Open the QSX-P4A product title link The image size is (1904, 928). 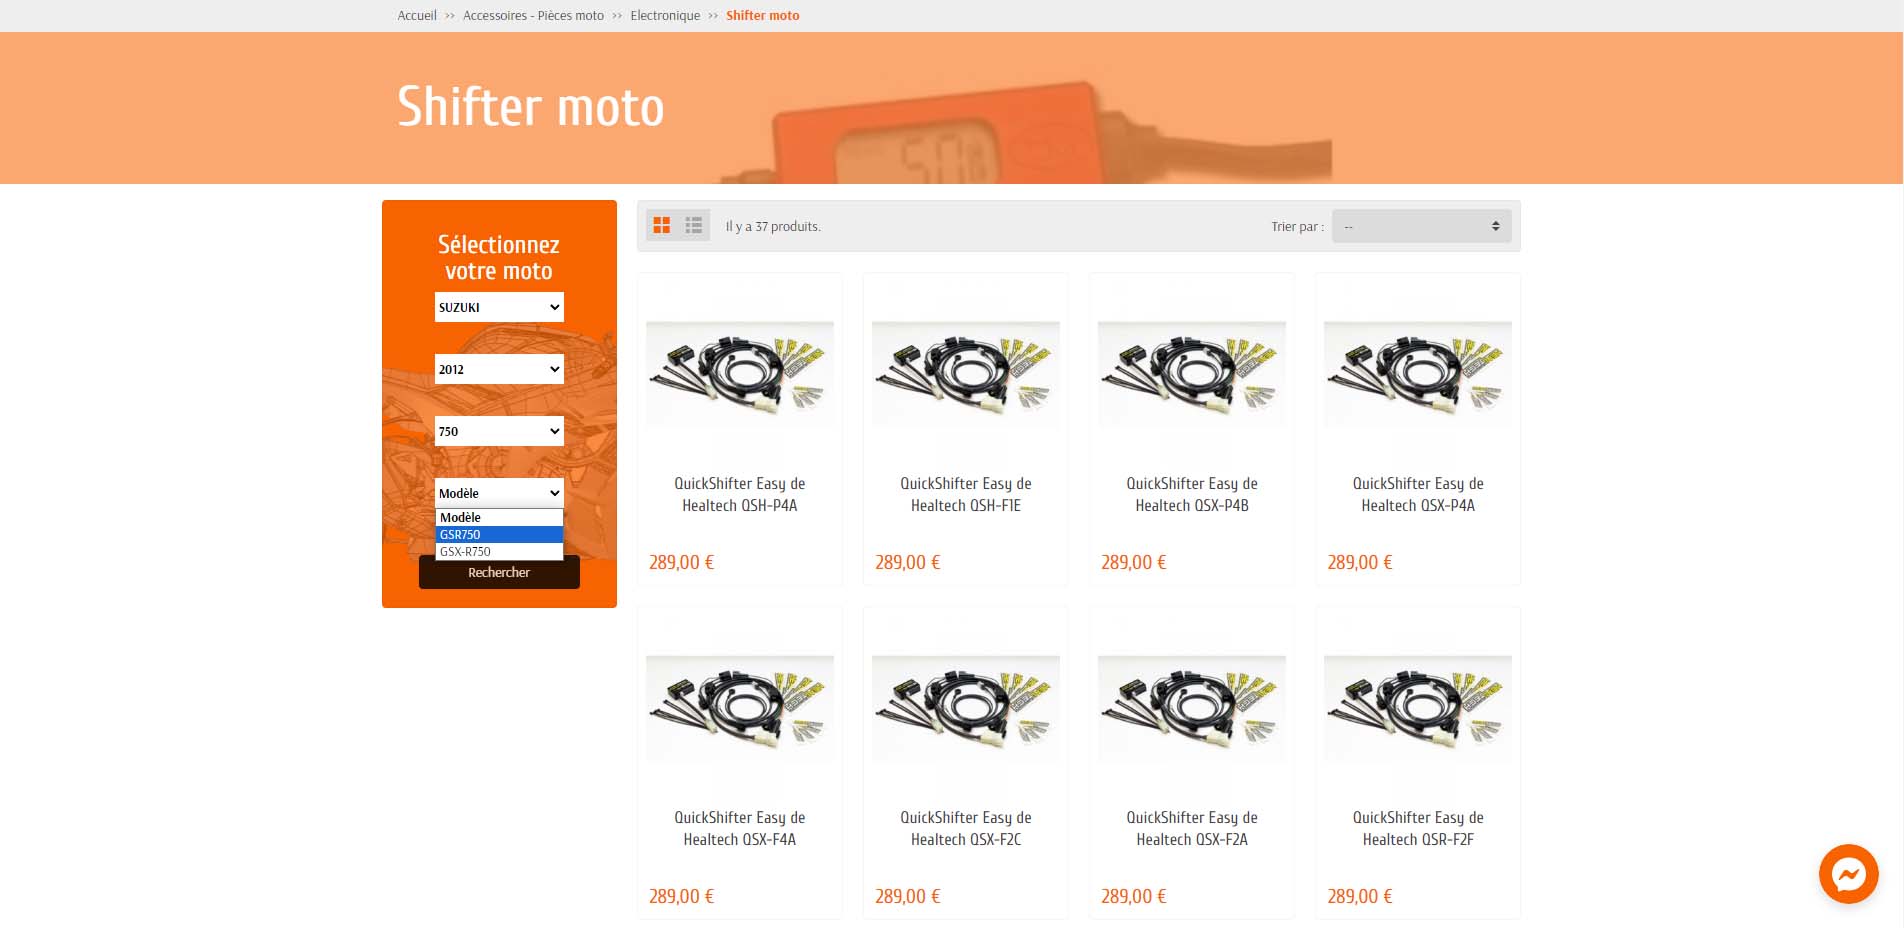[1418, 494]
